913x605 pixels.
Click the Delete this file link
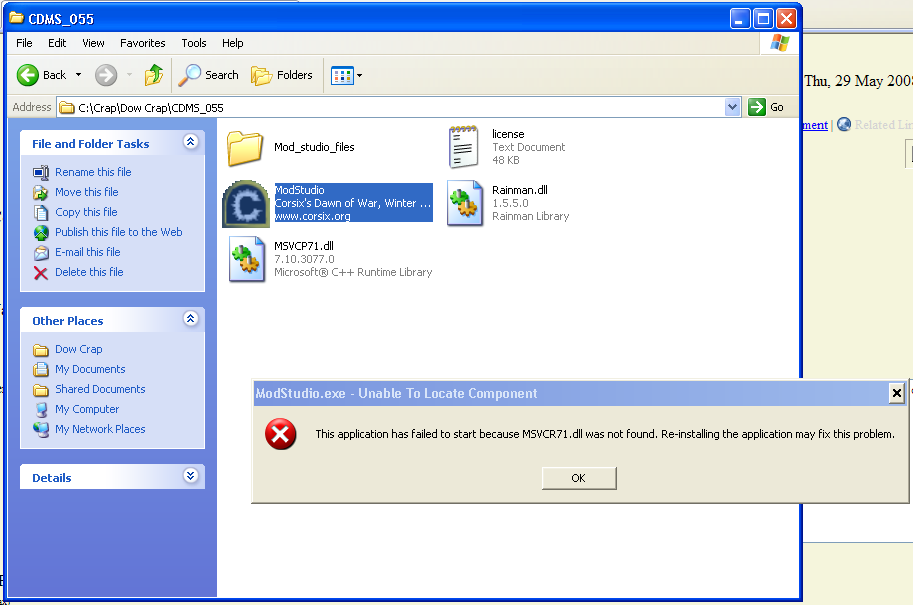tap(89, 273)
